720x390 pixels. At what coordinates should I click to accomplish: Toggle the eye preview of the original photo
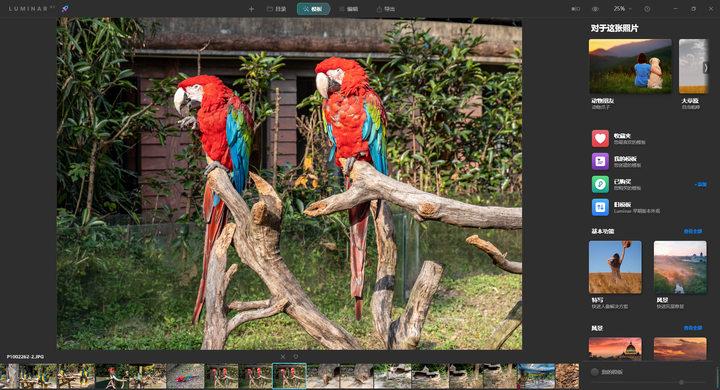click(x=595, y=9)
